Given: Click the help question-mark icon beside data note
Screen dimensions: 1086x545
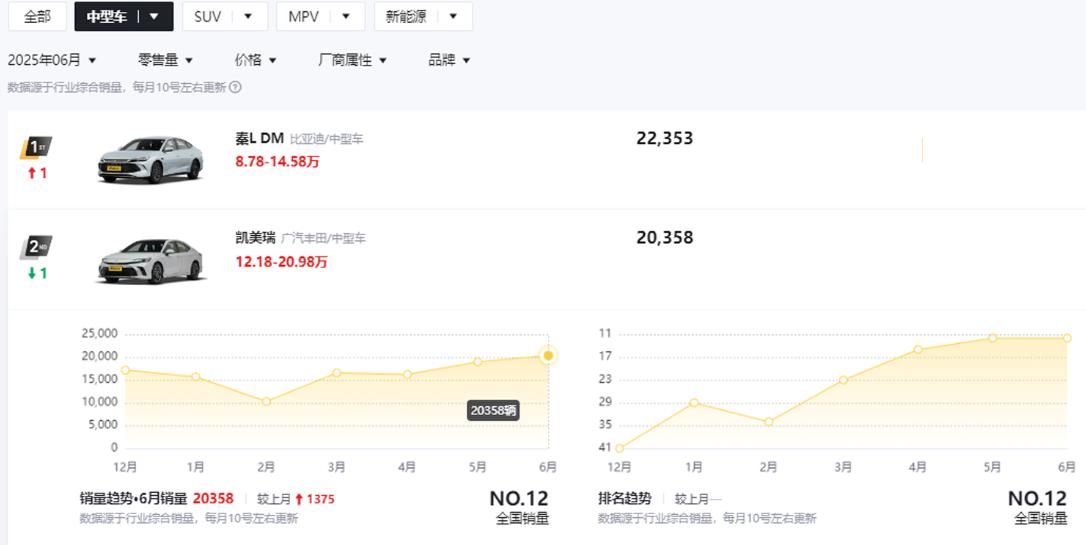Looking at the screenshot, I should point(235,87).
